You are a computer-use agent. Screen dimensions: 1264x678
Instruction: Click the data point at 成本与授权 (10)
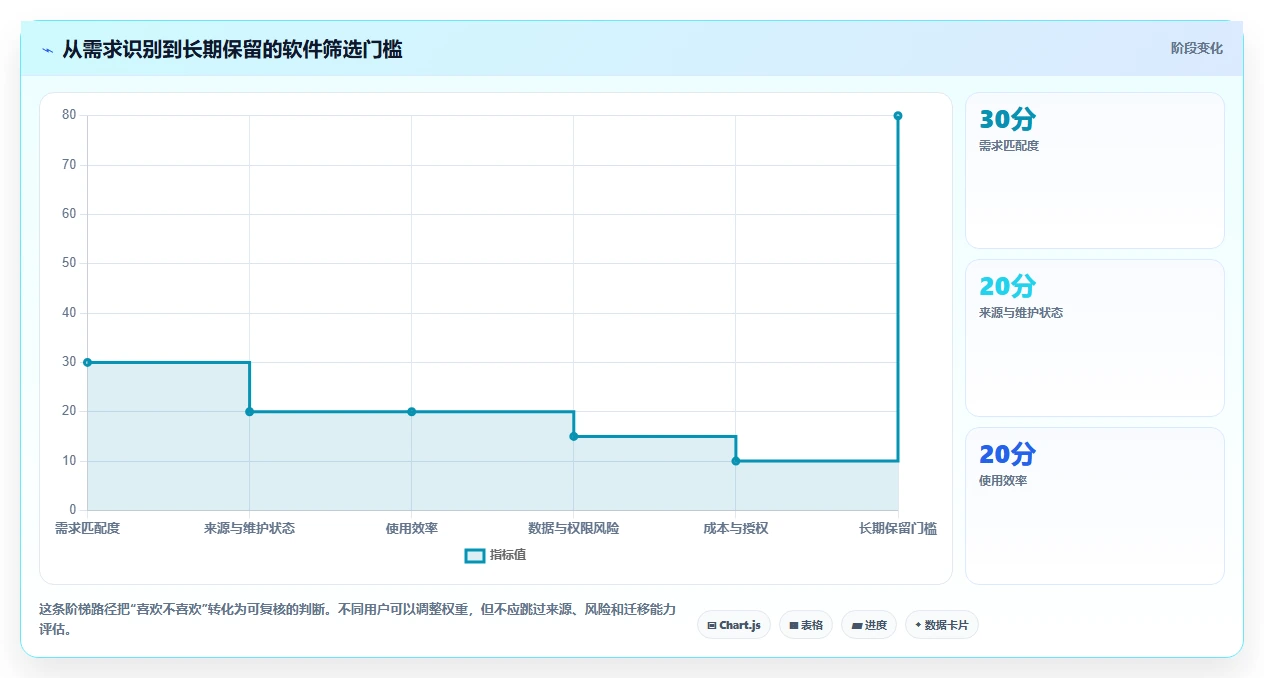(x=736, y=461)
